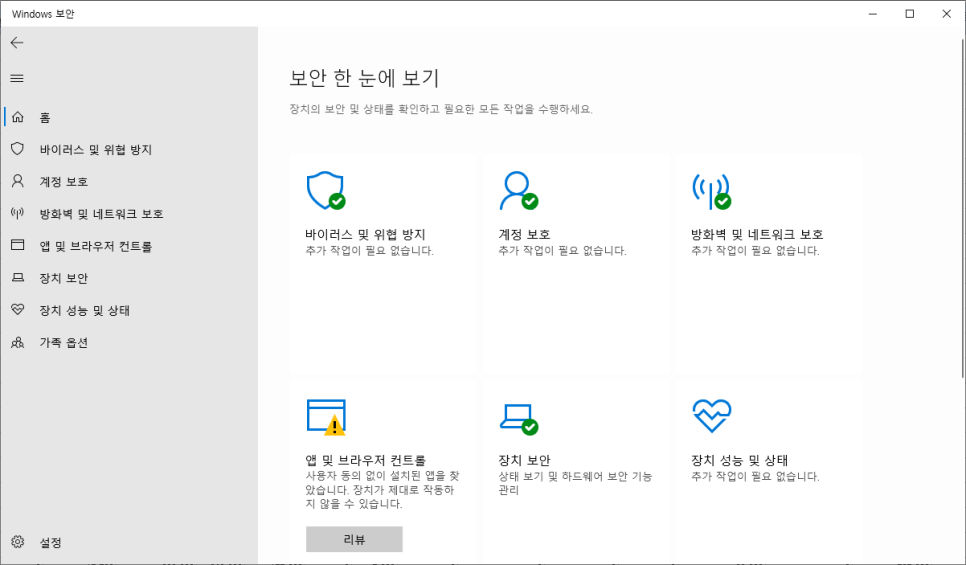Select 방화벽 및 네트워크 보호 in the sidebar
966x565 pixels.
(x=101, y=214)
